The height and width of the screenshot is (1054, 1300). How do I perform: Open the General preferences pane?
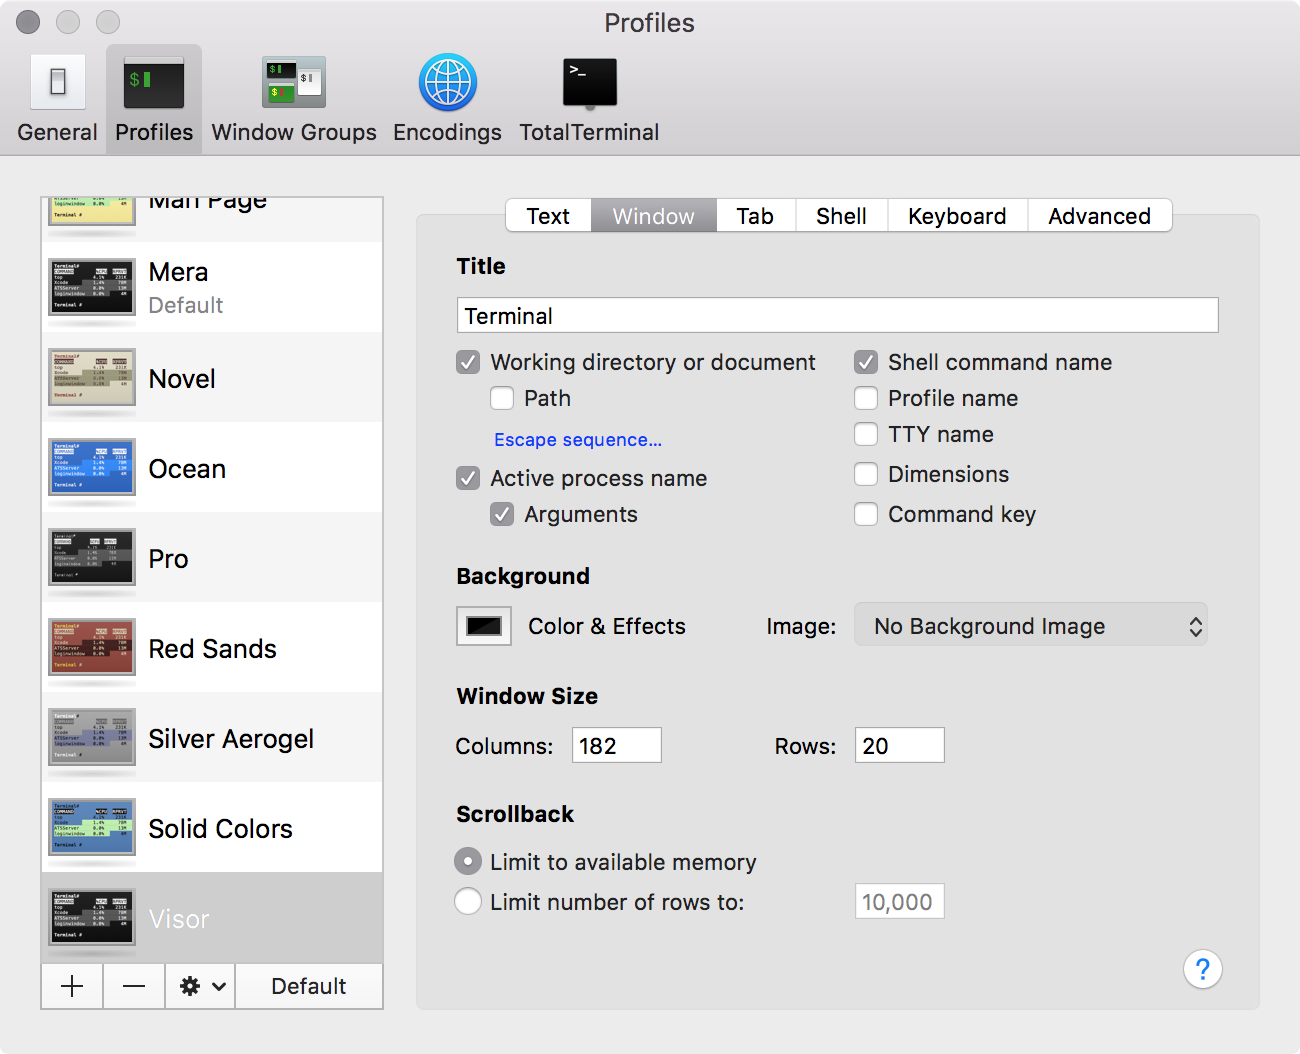[57, 99]
